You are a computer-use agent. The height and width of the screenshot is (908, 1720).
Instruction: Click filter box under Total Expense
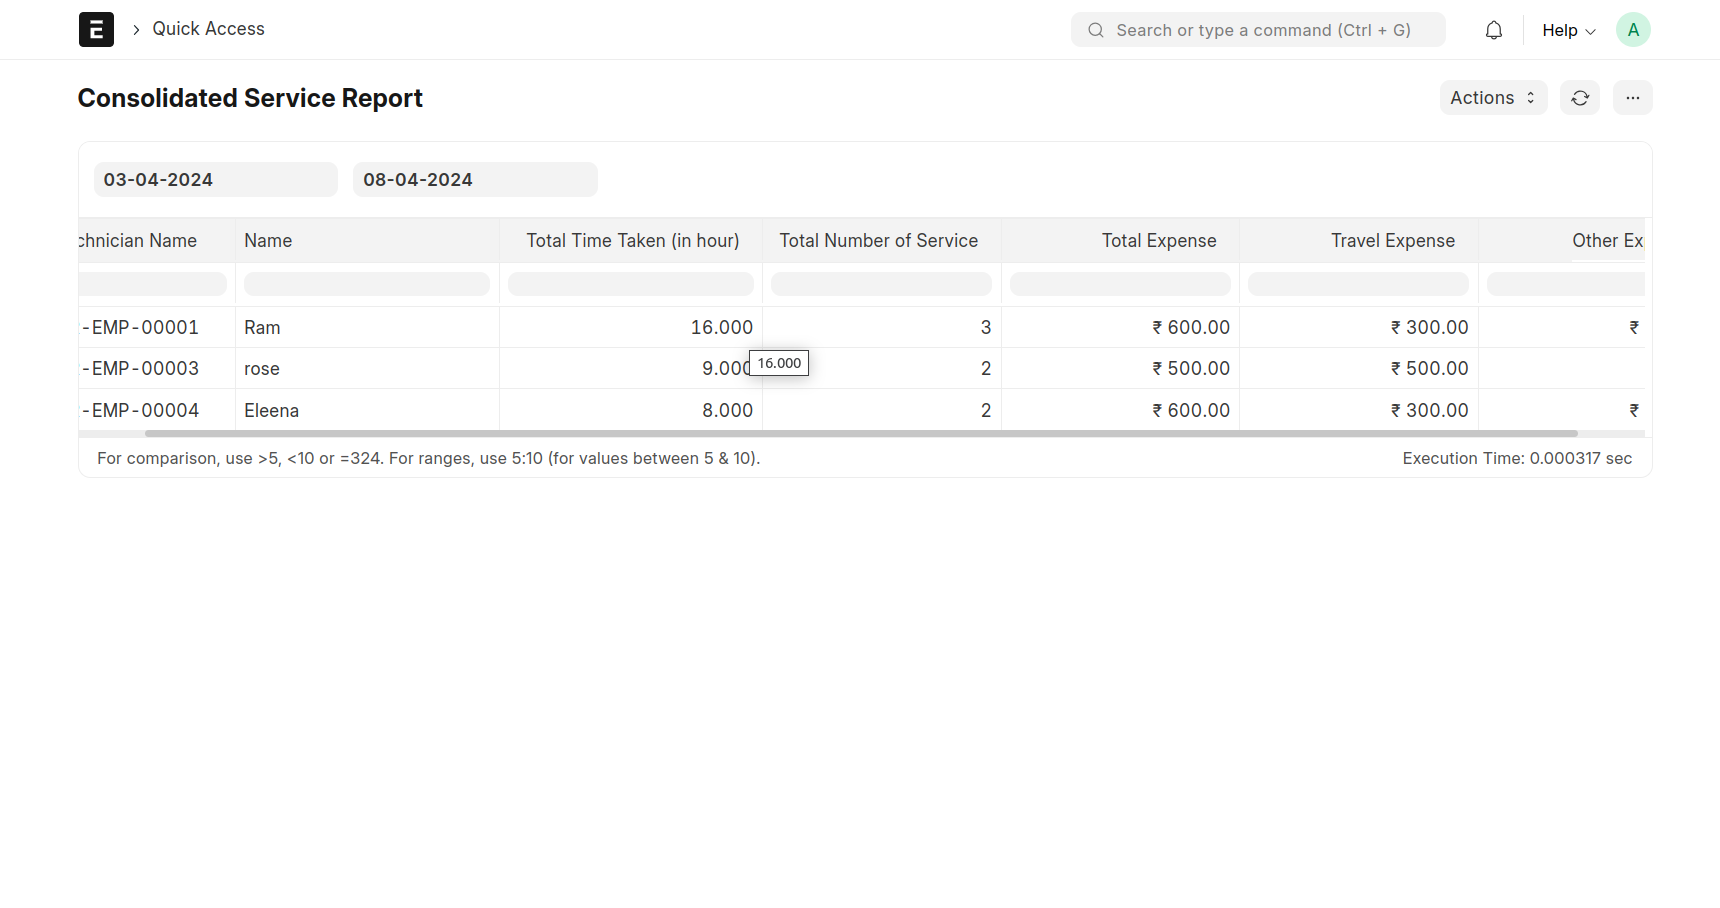point(1119,284)
